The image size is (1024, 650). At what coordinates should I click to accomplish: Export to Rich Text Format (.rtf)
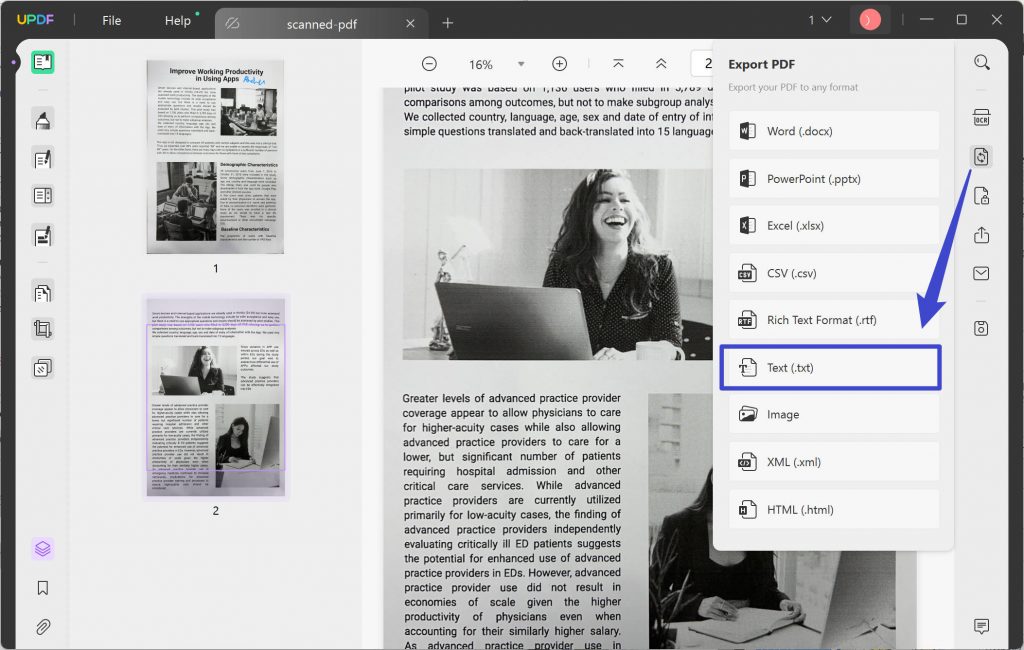[x=834, y=320]
